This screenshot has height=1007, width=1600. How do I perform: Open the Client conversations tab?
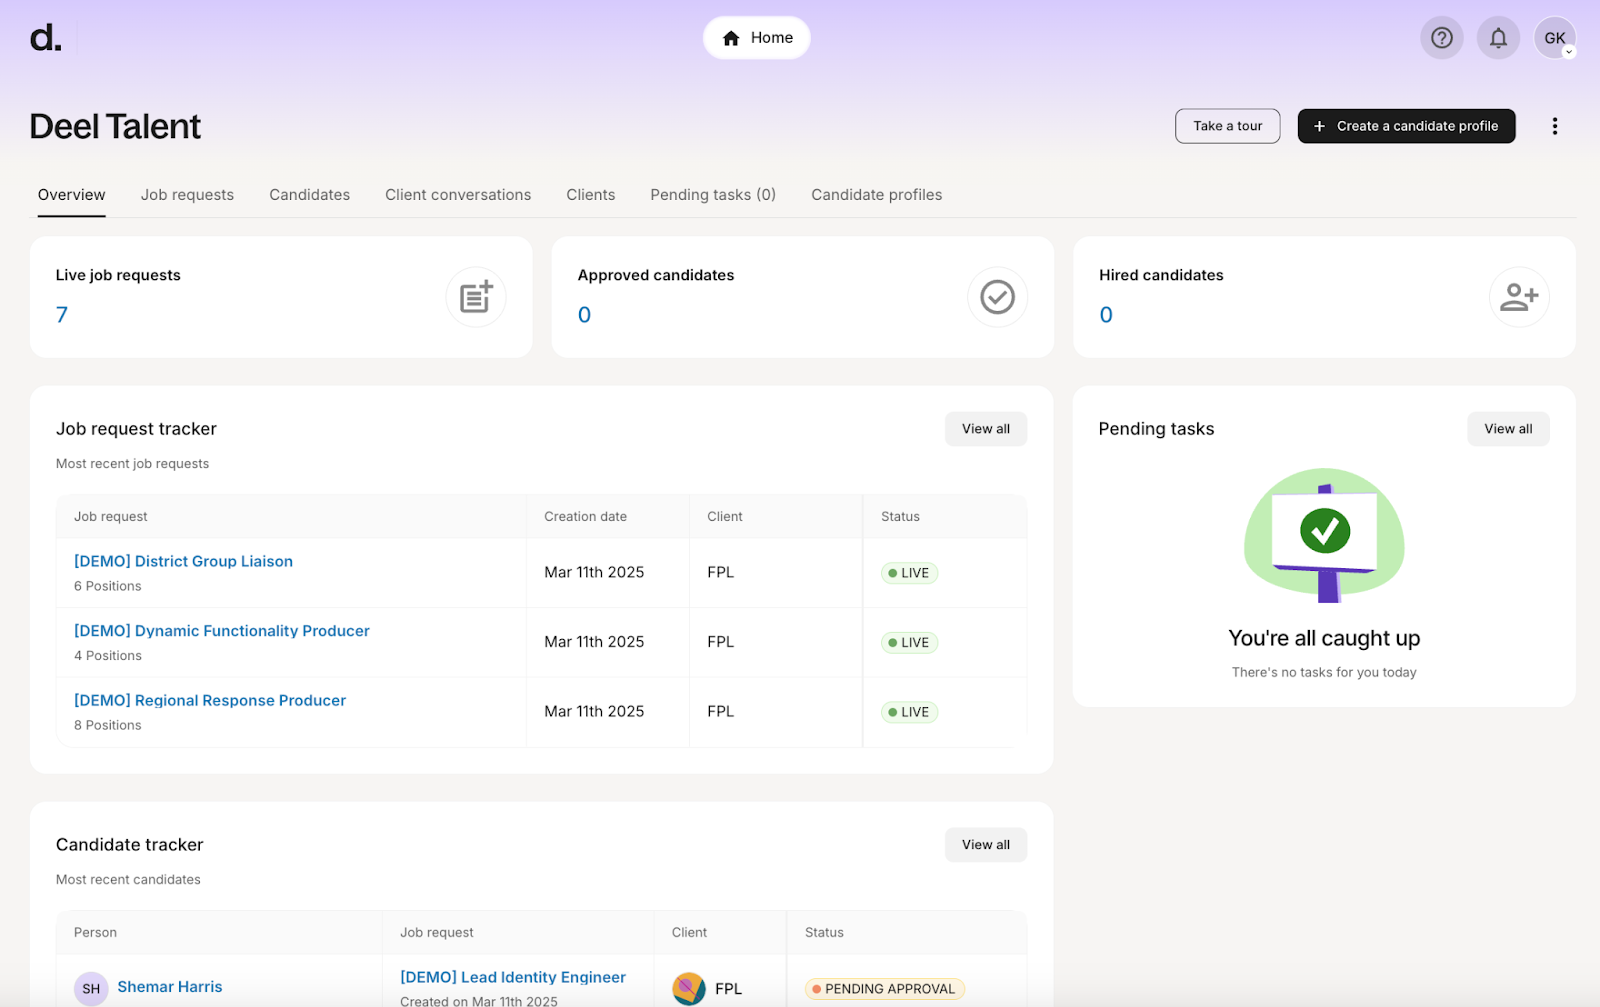[x=458, y=195]
